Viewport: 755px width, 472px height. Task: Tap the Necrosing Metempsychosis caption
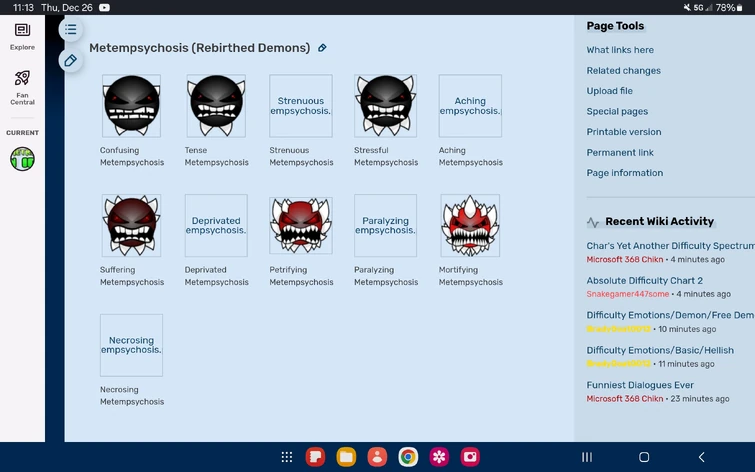[x=131, y=395]
